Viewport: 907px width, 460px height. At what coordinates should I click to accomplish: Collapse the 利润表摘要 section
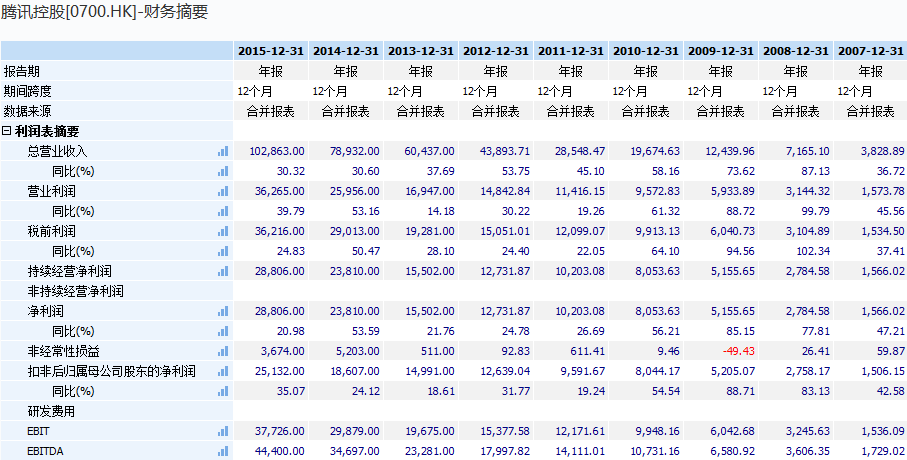(7, 131)
